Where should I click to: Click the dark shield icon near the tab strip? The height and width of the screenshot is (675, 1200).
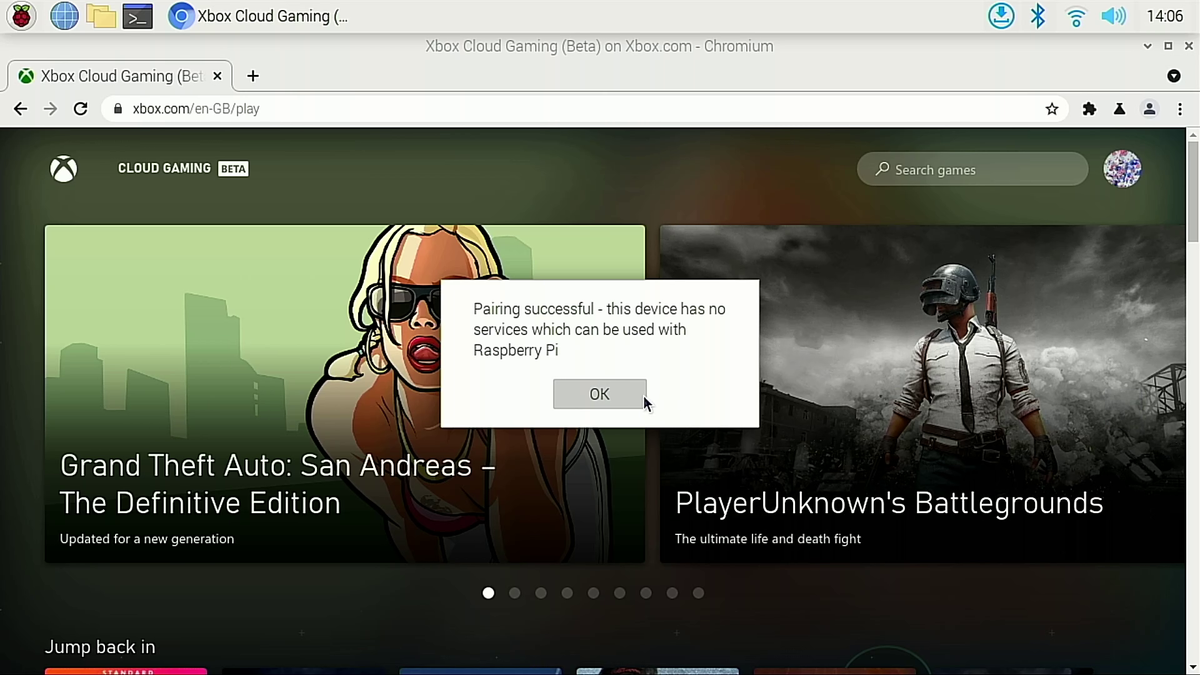click(1174, 76)
